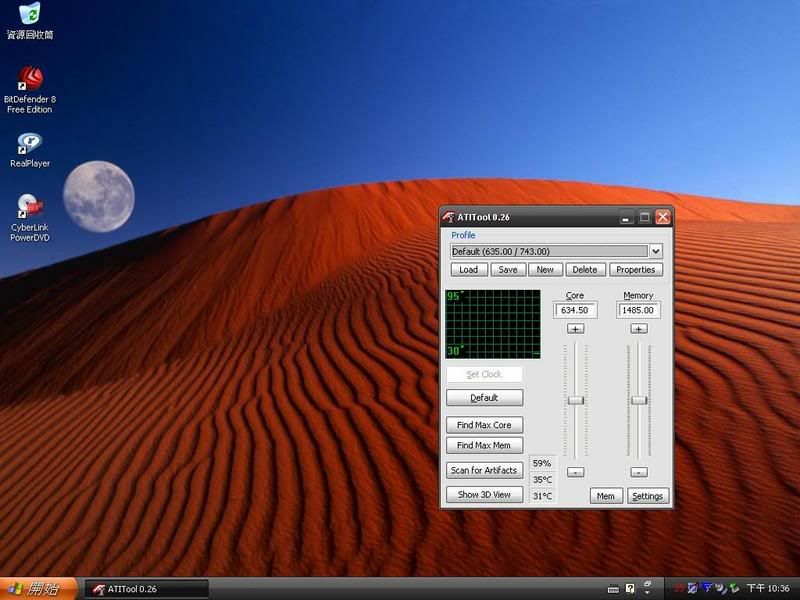Open the RealPlayer desktop shortcut
This screenshot has width=800, height=600.
(x=30, y=145)
